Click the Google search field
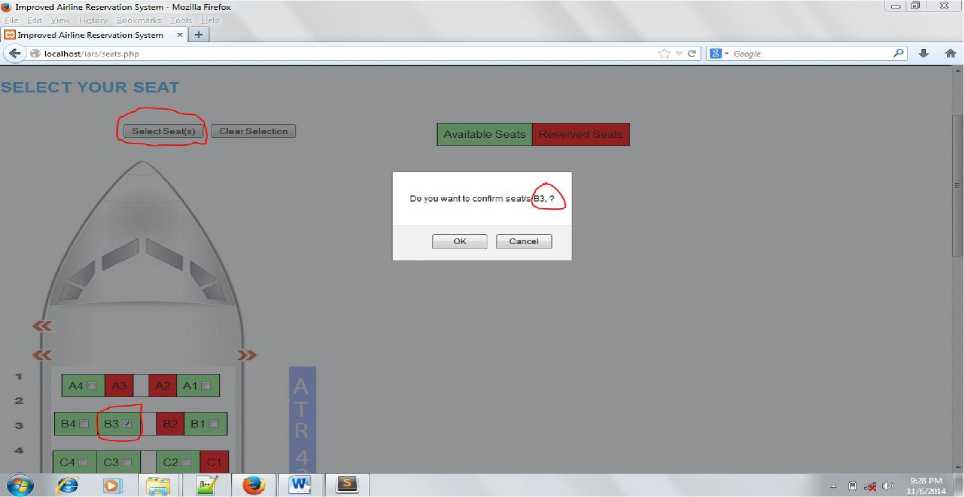 pyautogui.click(x=812, y=54)
